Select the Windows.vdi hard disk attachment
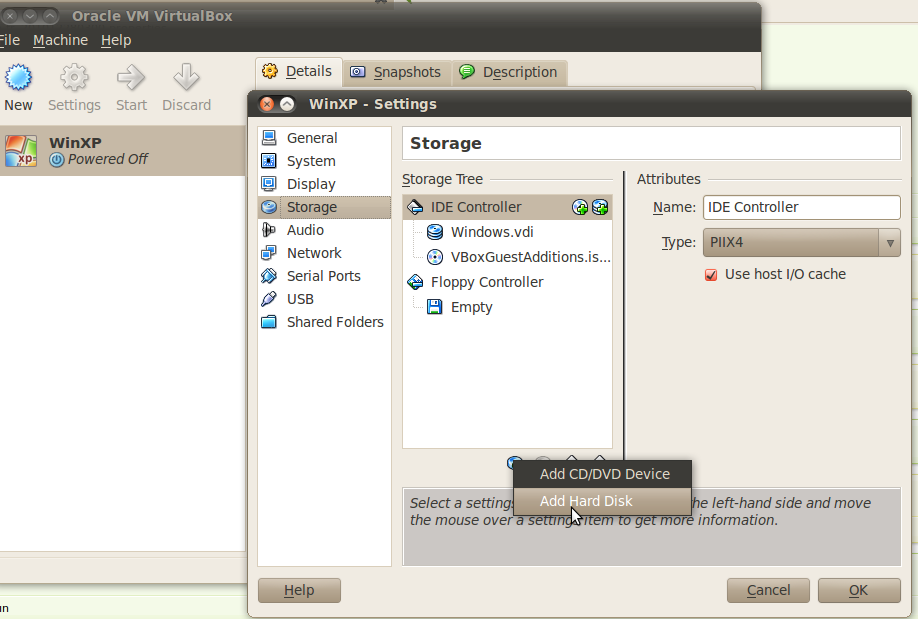 click(x=507, y=232)
